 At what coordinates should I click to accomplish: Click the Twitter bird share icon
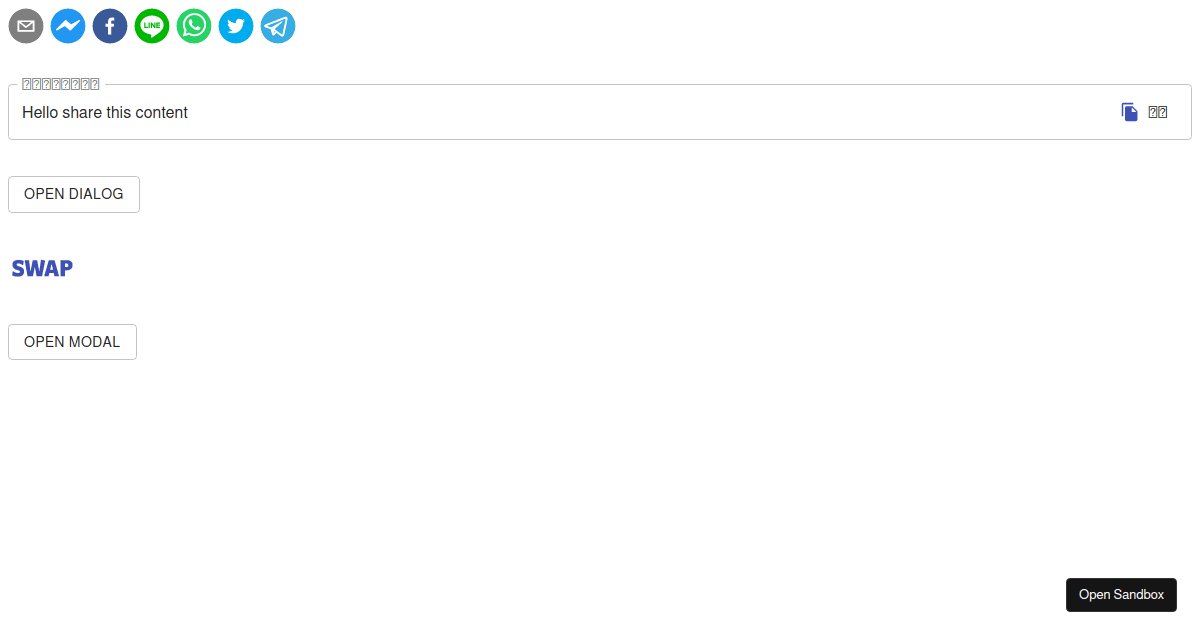click(236, 26)
